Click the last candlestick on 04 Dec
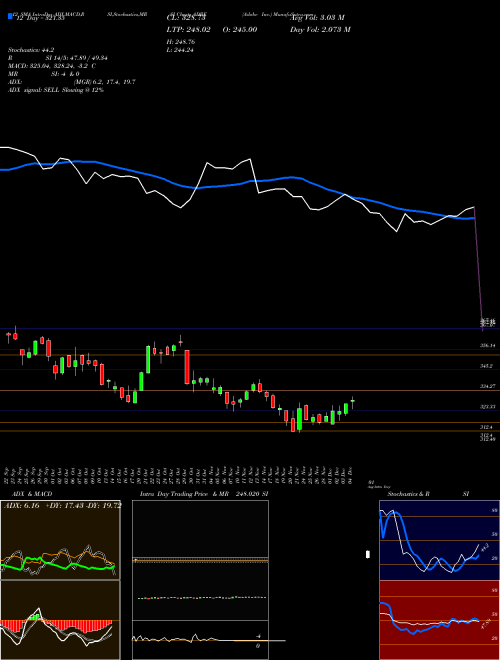The width and height of the screenshot is (500, 660). [x=353, y=402]
